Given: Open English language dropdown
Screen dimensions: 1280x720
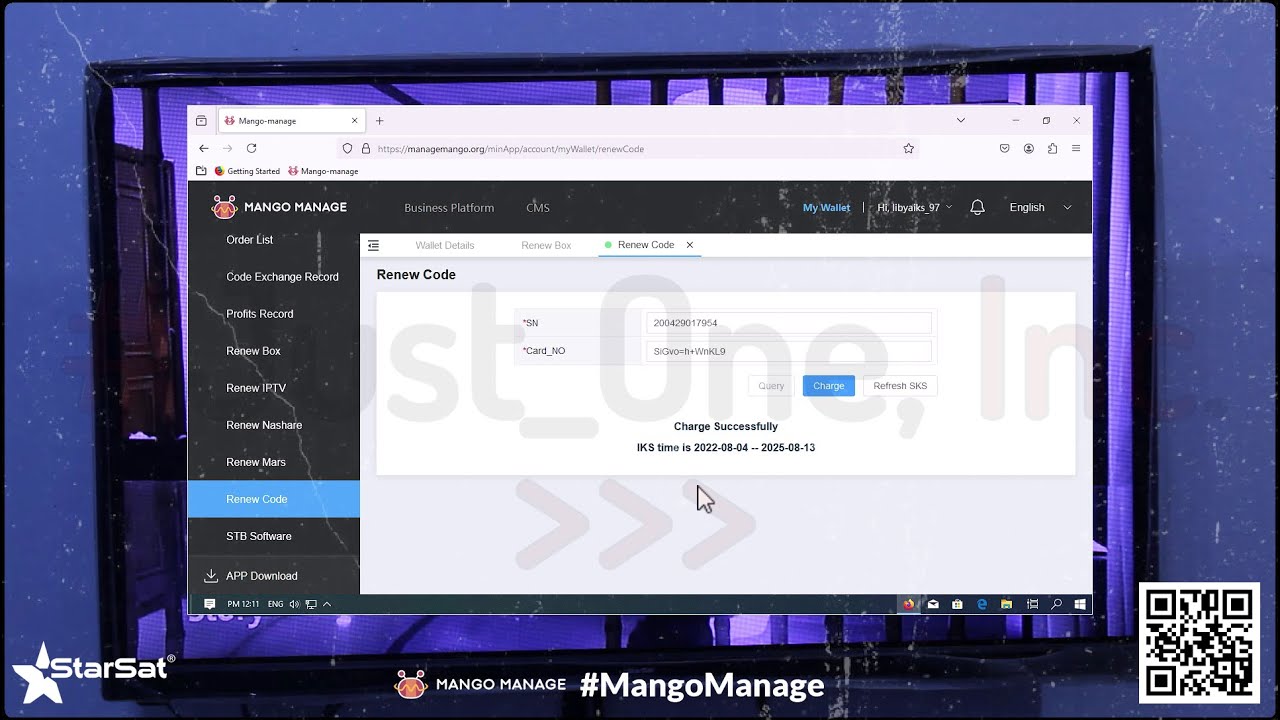Looking at the screenshot, I should (1040, 208).
